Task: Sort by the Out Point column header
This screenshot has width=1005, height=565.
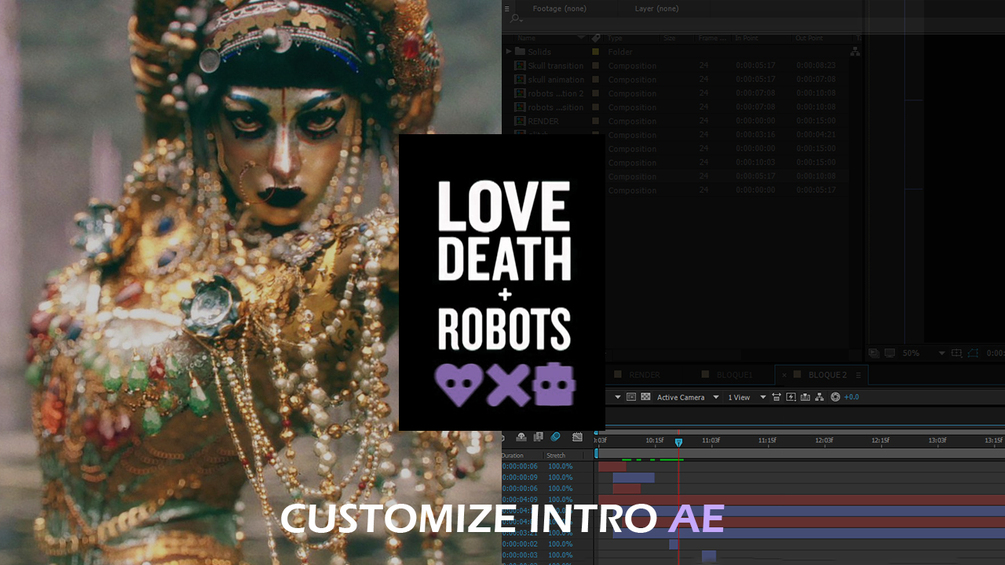Action: (x=809, y=38)
